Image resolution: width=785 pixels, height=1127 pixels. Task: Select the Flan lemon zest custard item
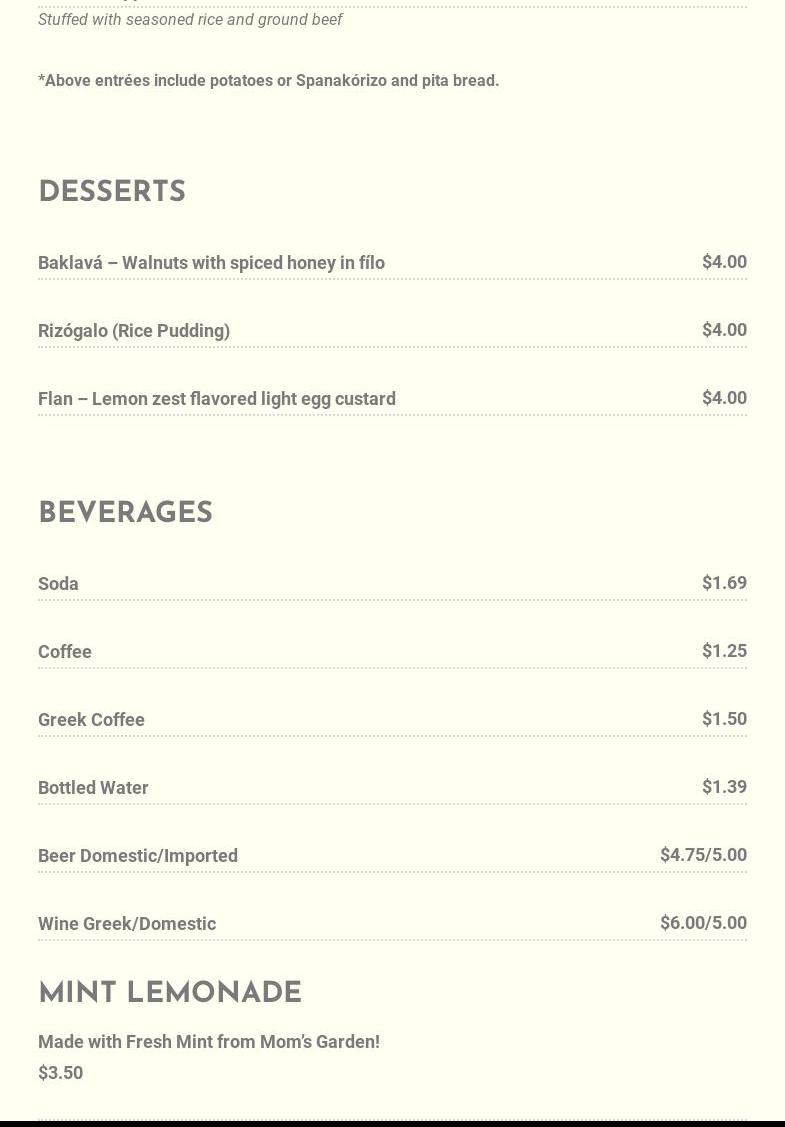217,398
